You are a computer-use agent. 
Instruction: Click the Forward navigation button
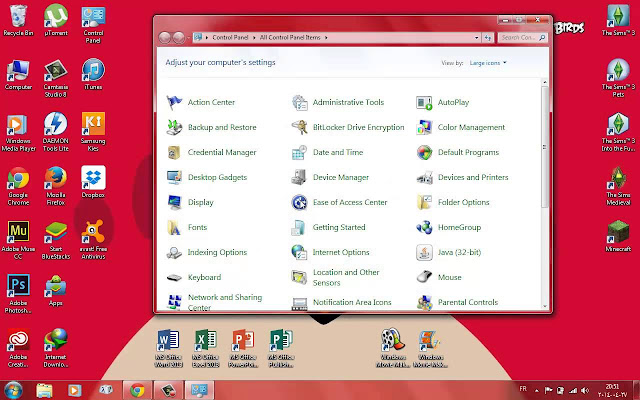click(x=179, y=38)
